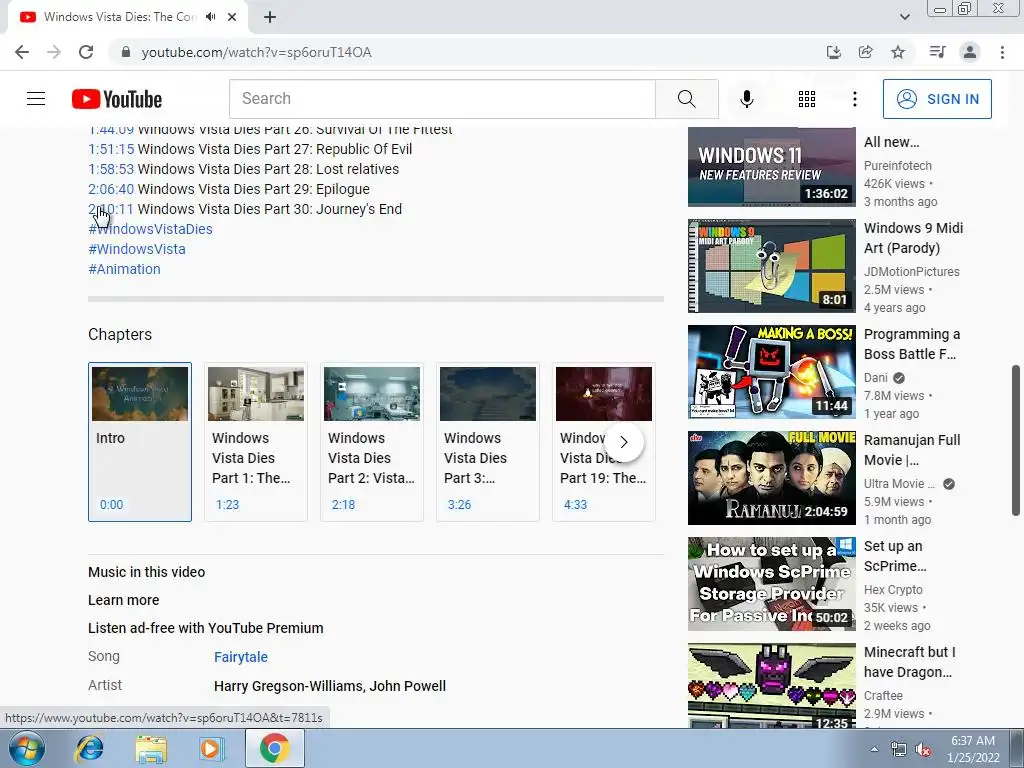Screen dimensions: 1024x768
Task: Focus the YouTube Search box
Action: click(442, 99)
